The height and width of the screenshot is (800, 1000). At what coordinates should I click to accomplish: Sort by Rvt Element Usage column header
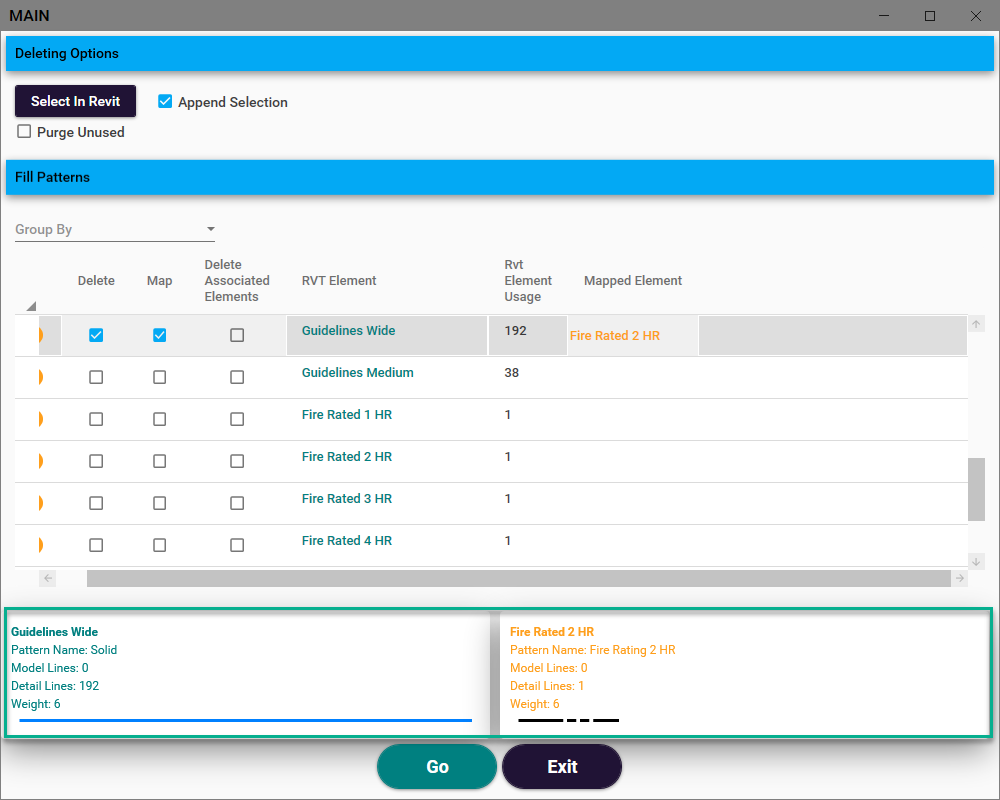point(528,281)
